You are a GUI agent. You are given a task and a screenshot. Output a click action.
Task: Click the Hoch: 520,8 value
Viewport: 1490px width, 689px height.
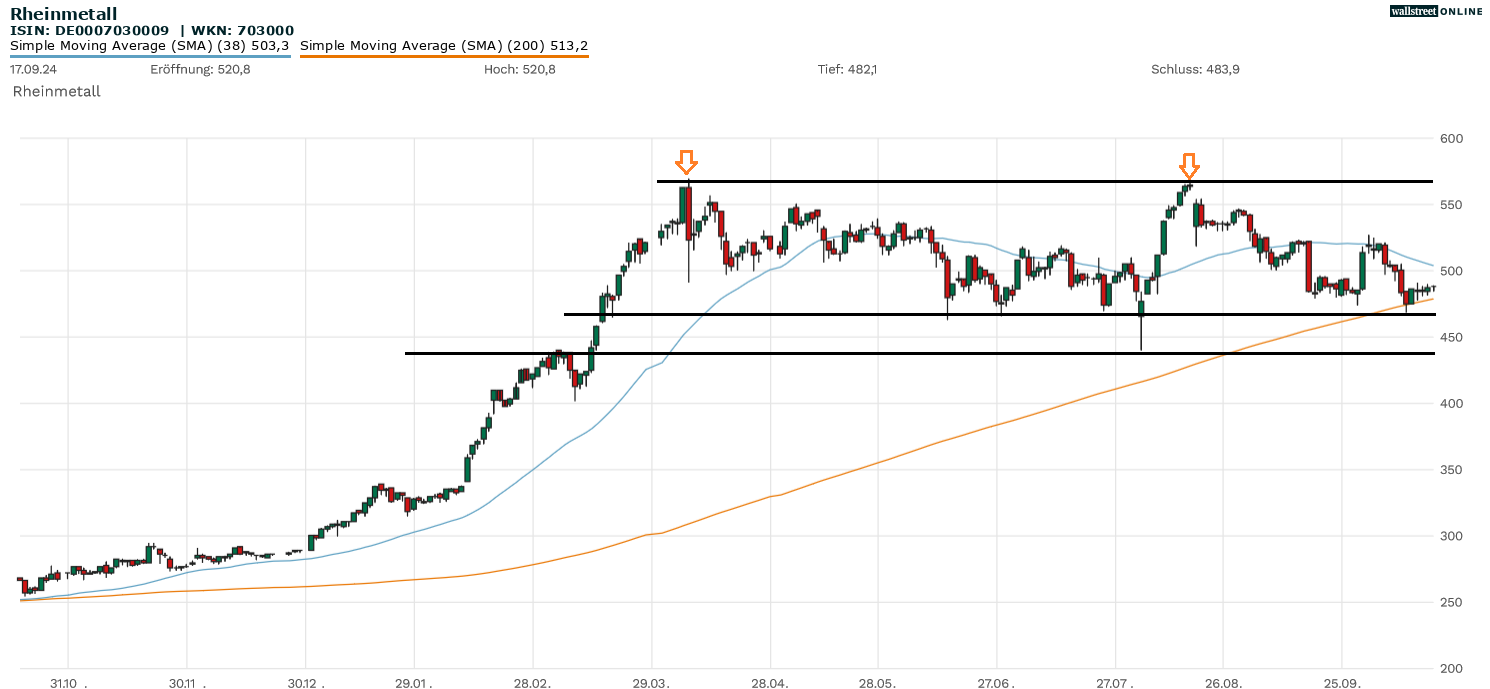tap(519, 69)
